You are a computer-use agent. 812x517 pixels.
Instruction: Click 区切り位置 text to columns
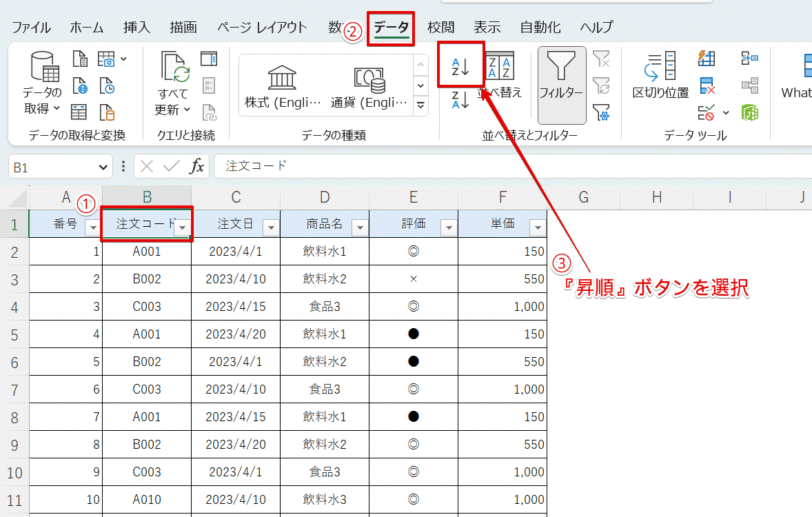coord(660,75)
